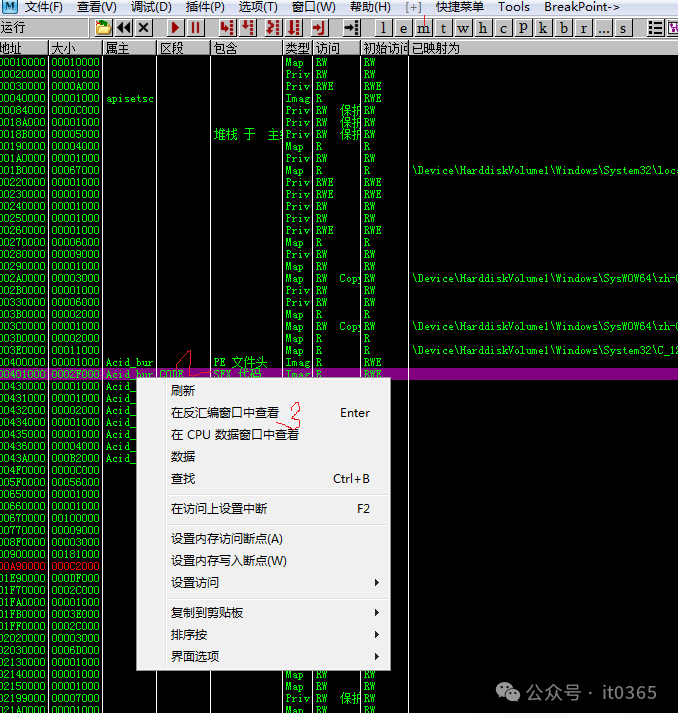678x719 pixels.
Task: Click the close program X icon
Action: [x=144, y=28]
